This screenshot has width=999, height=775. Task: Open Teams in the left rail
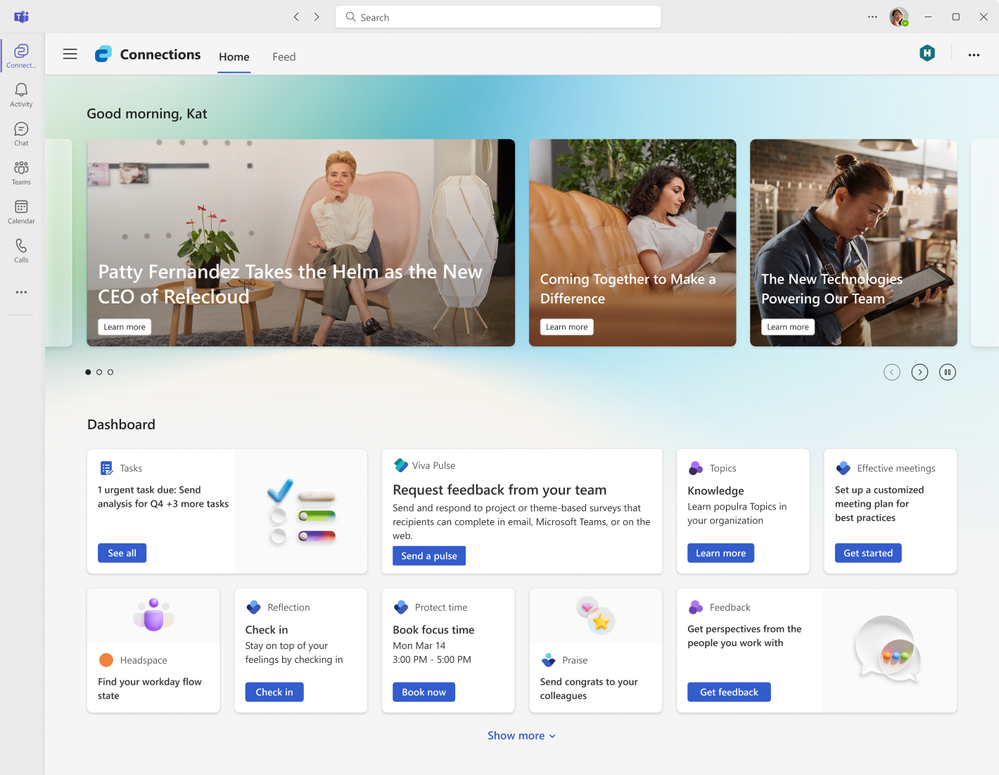pyautogui.click(x=21, y=173)
